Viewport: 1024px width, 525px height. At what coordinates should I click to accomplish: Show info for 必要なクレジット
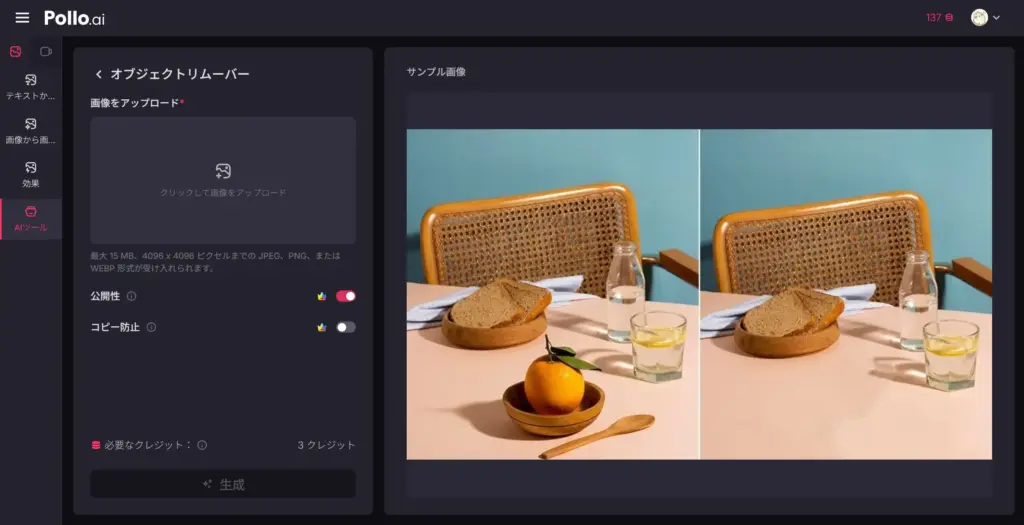(202, 445)
